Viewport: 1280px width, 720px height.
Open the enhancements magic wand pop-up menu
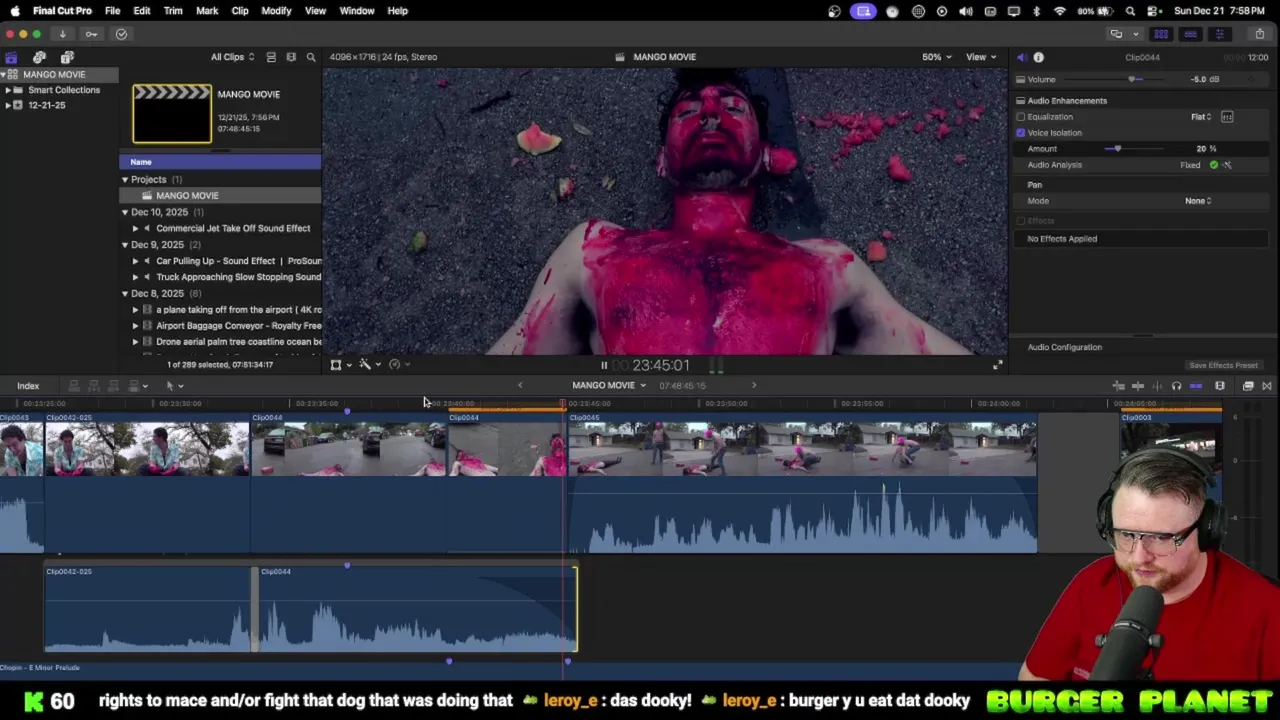[x=369, y=365]
